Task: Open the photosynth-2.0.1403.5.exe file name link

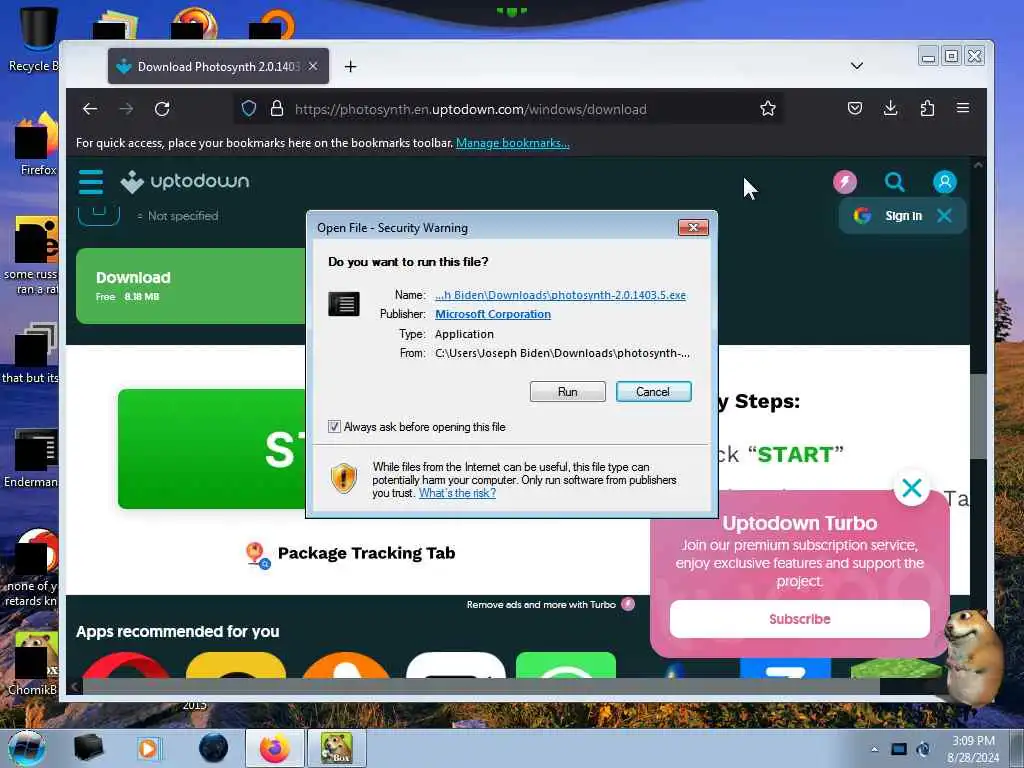Action: coord(560,295)
